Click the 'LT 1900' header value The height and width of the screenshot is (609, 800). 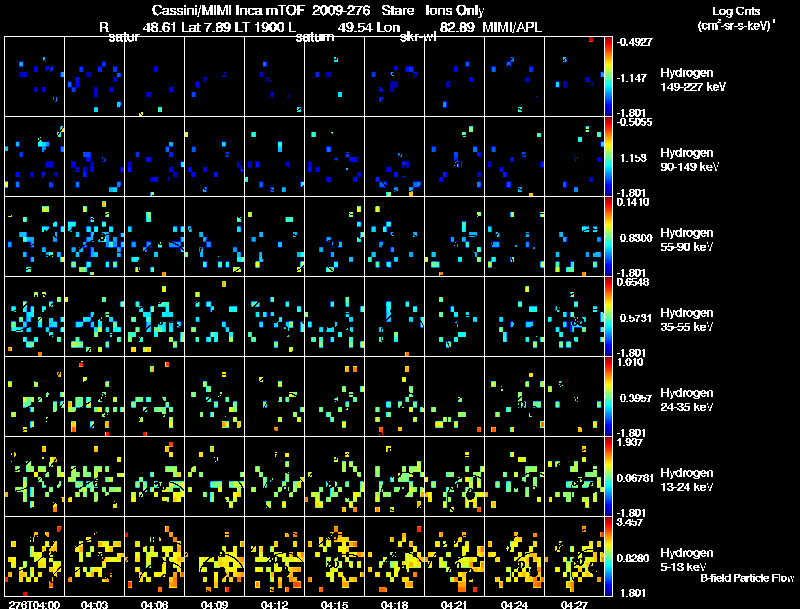click(261, 27)
